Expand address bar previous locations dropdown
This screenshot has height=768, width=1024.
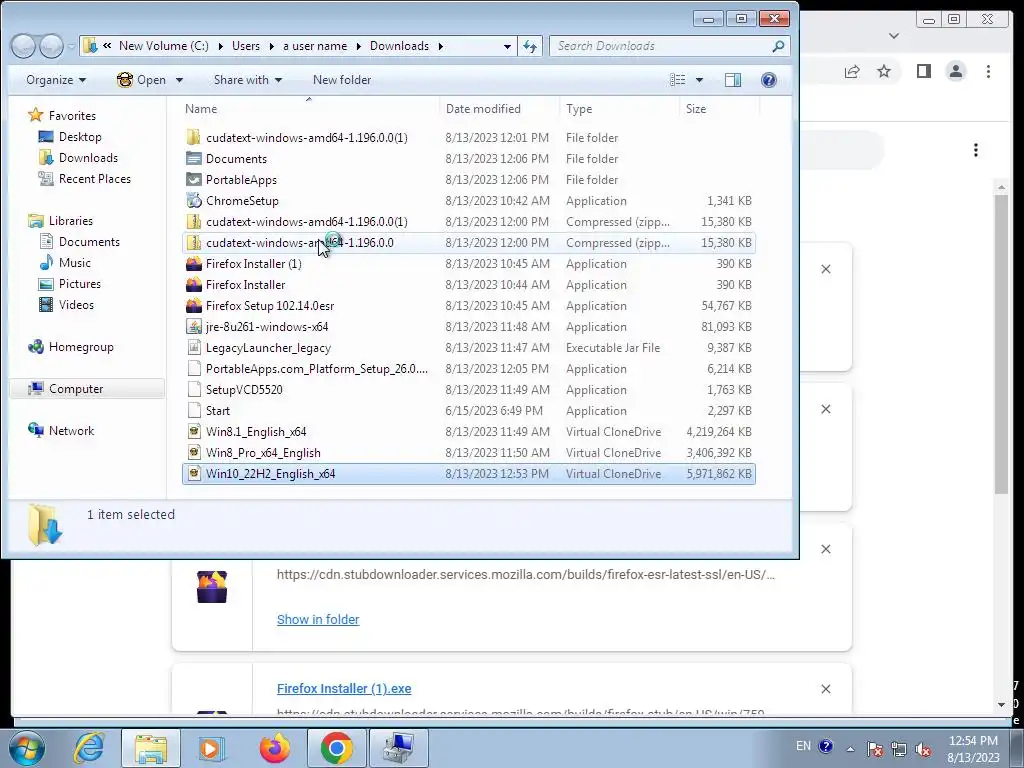click(x=507, y=46)
